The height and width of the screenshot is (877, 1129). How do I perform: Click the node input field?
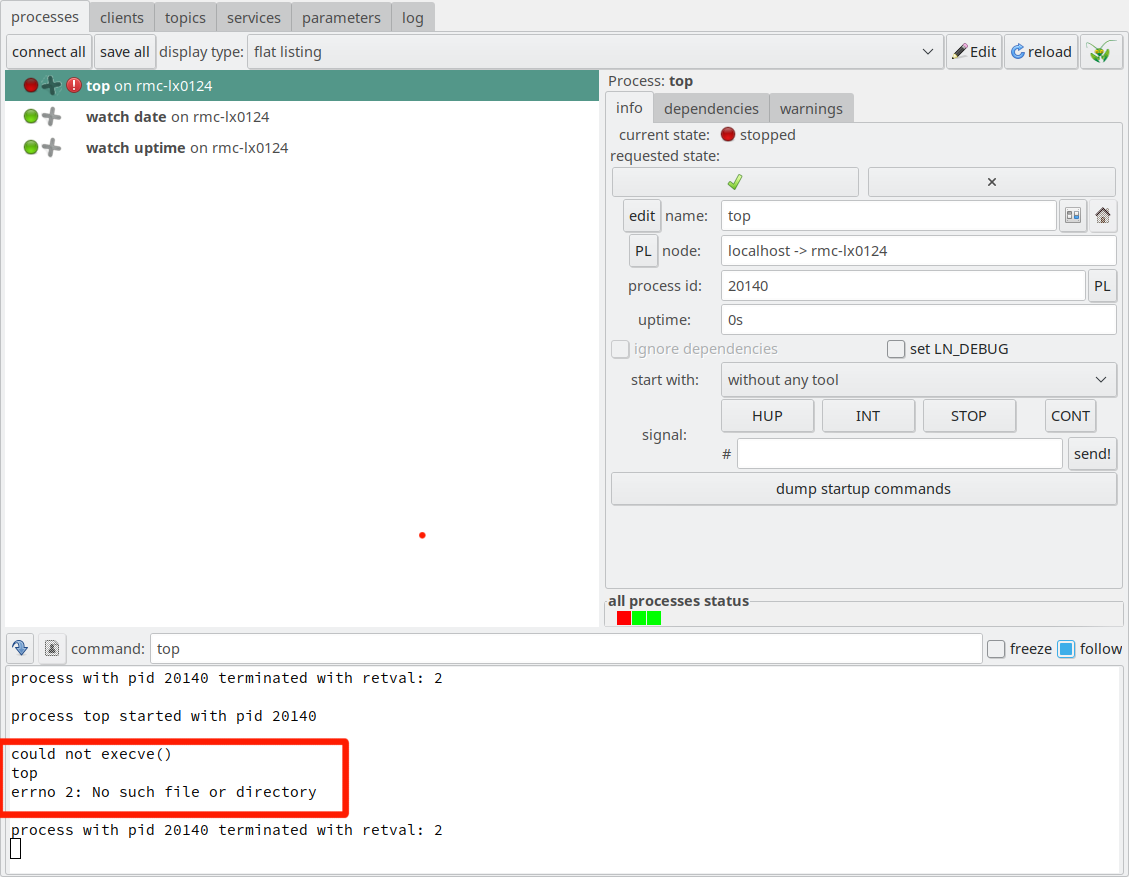(919, 251)
